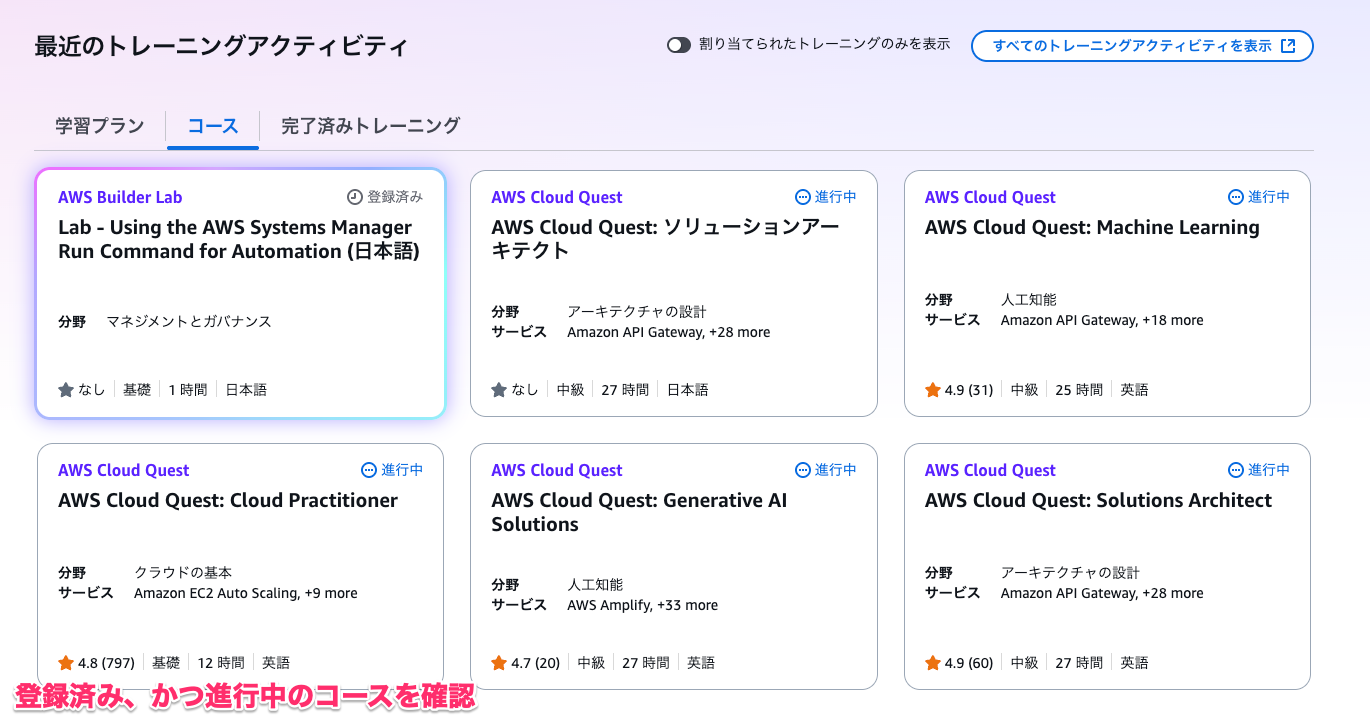Screen dimensions: 1370x723
Task: Open AWS Cloud Quest: ソリューションアーキテクト course title
Action: click(x=665, y=239)
